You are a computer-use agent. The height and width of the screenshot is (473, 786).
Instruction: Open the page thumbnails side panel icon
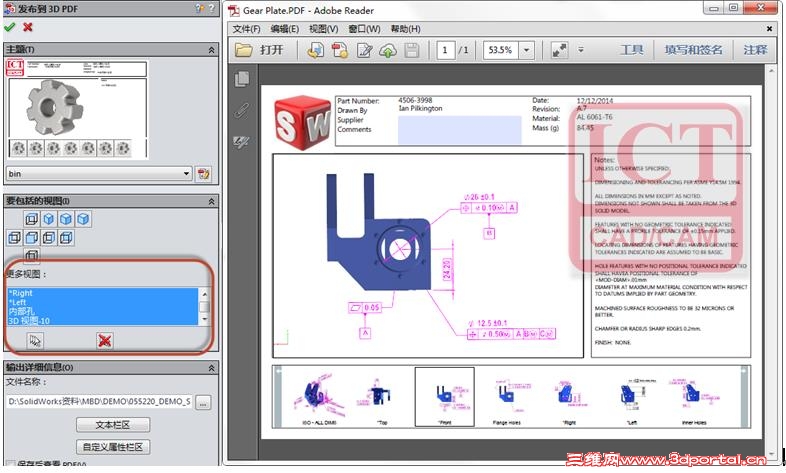(242, 79)
